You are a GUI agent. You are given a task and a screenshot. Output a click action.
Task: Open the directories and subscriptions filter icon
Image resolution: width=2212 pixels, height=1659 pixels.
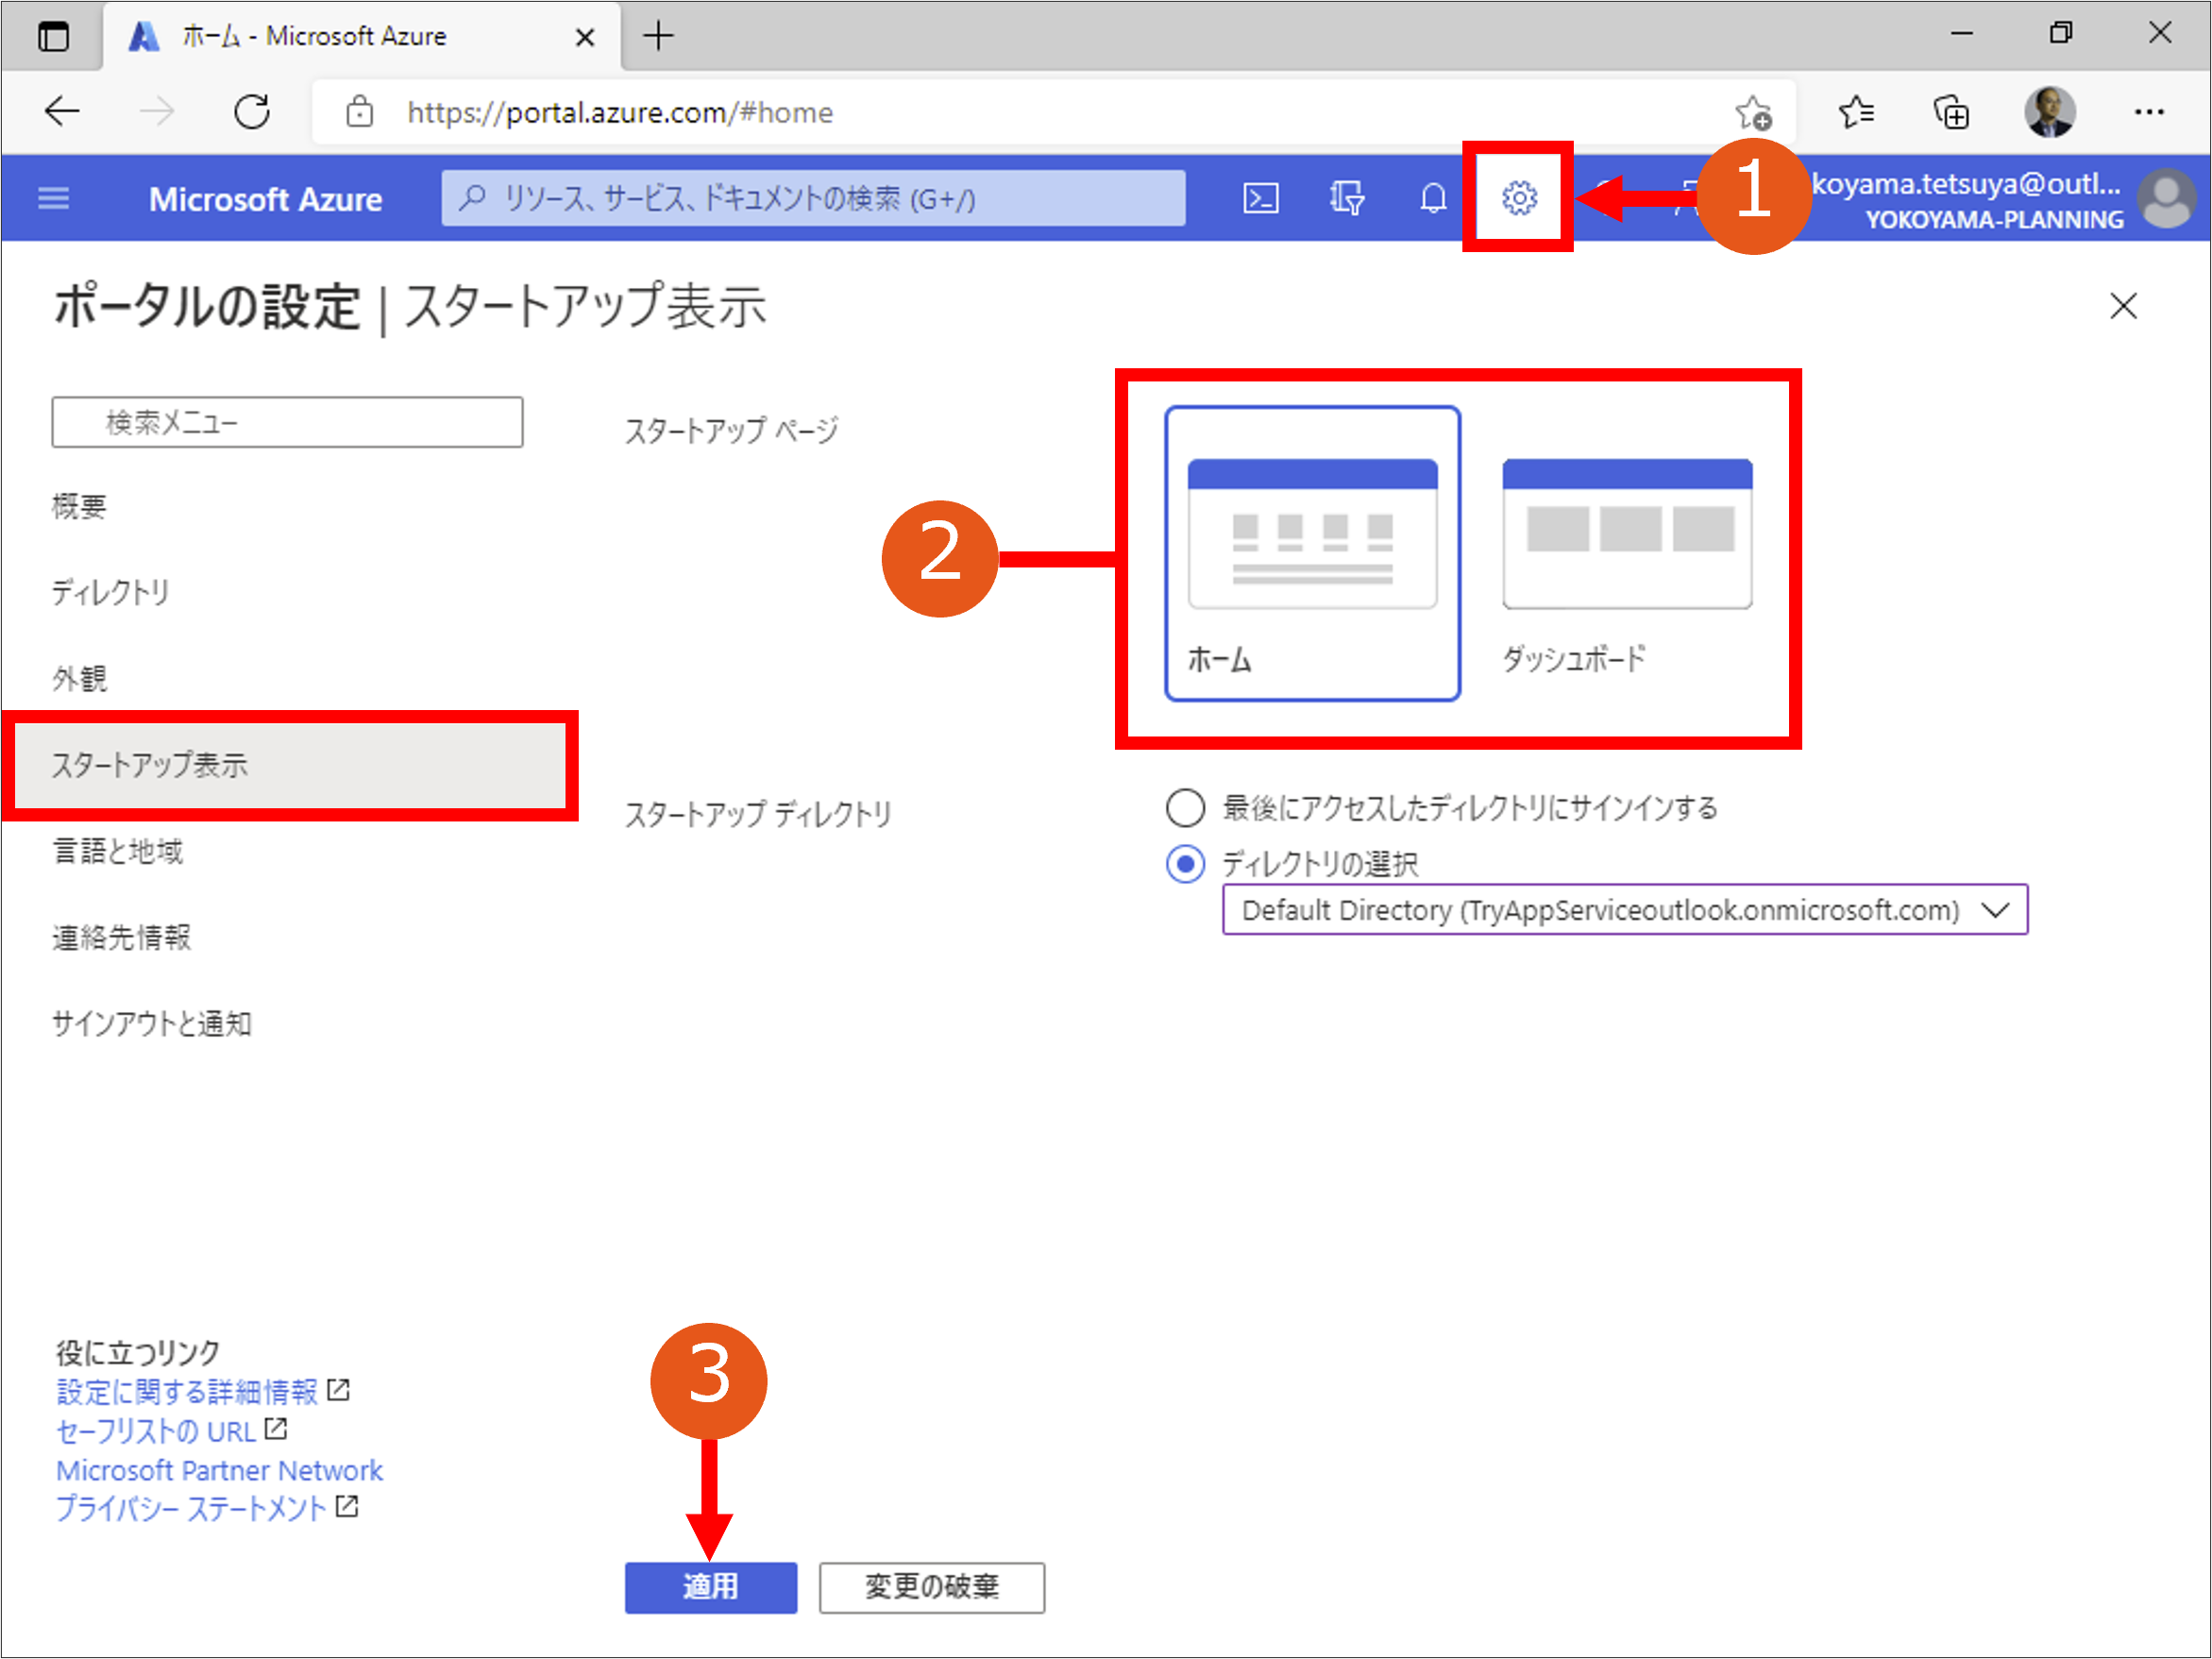[x=1346, y=198]
